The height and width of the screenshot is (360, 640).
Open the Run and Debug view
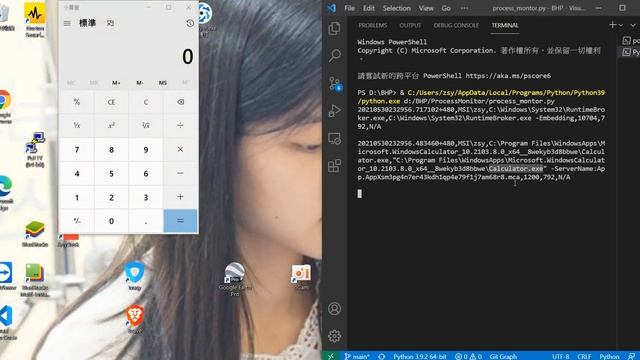tap(334, 111)
